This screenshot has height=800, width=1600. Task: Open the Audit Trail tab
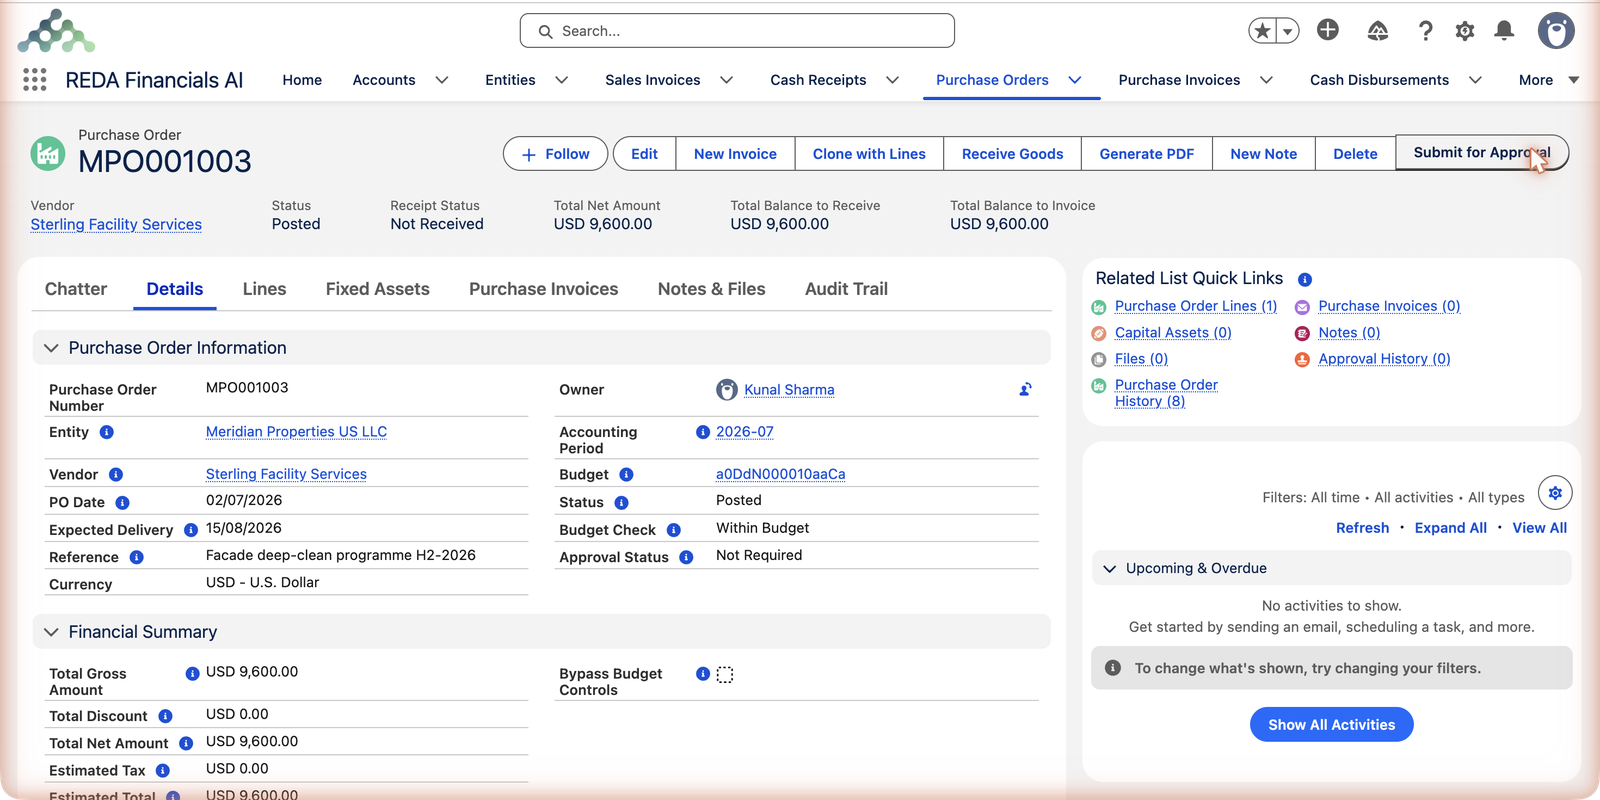pyautogui.click(x=846, y=289)
